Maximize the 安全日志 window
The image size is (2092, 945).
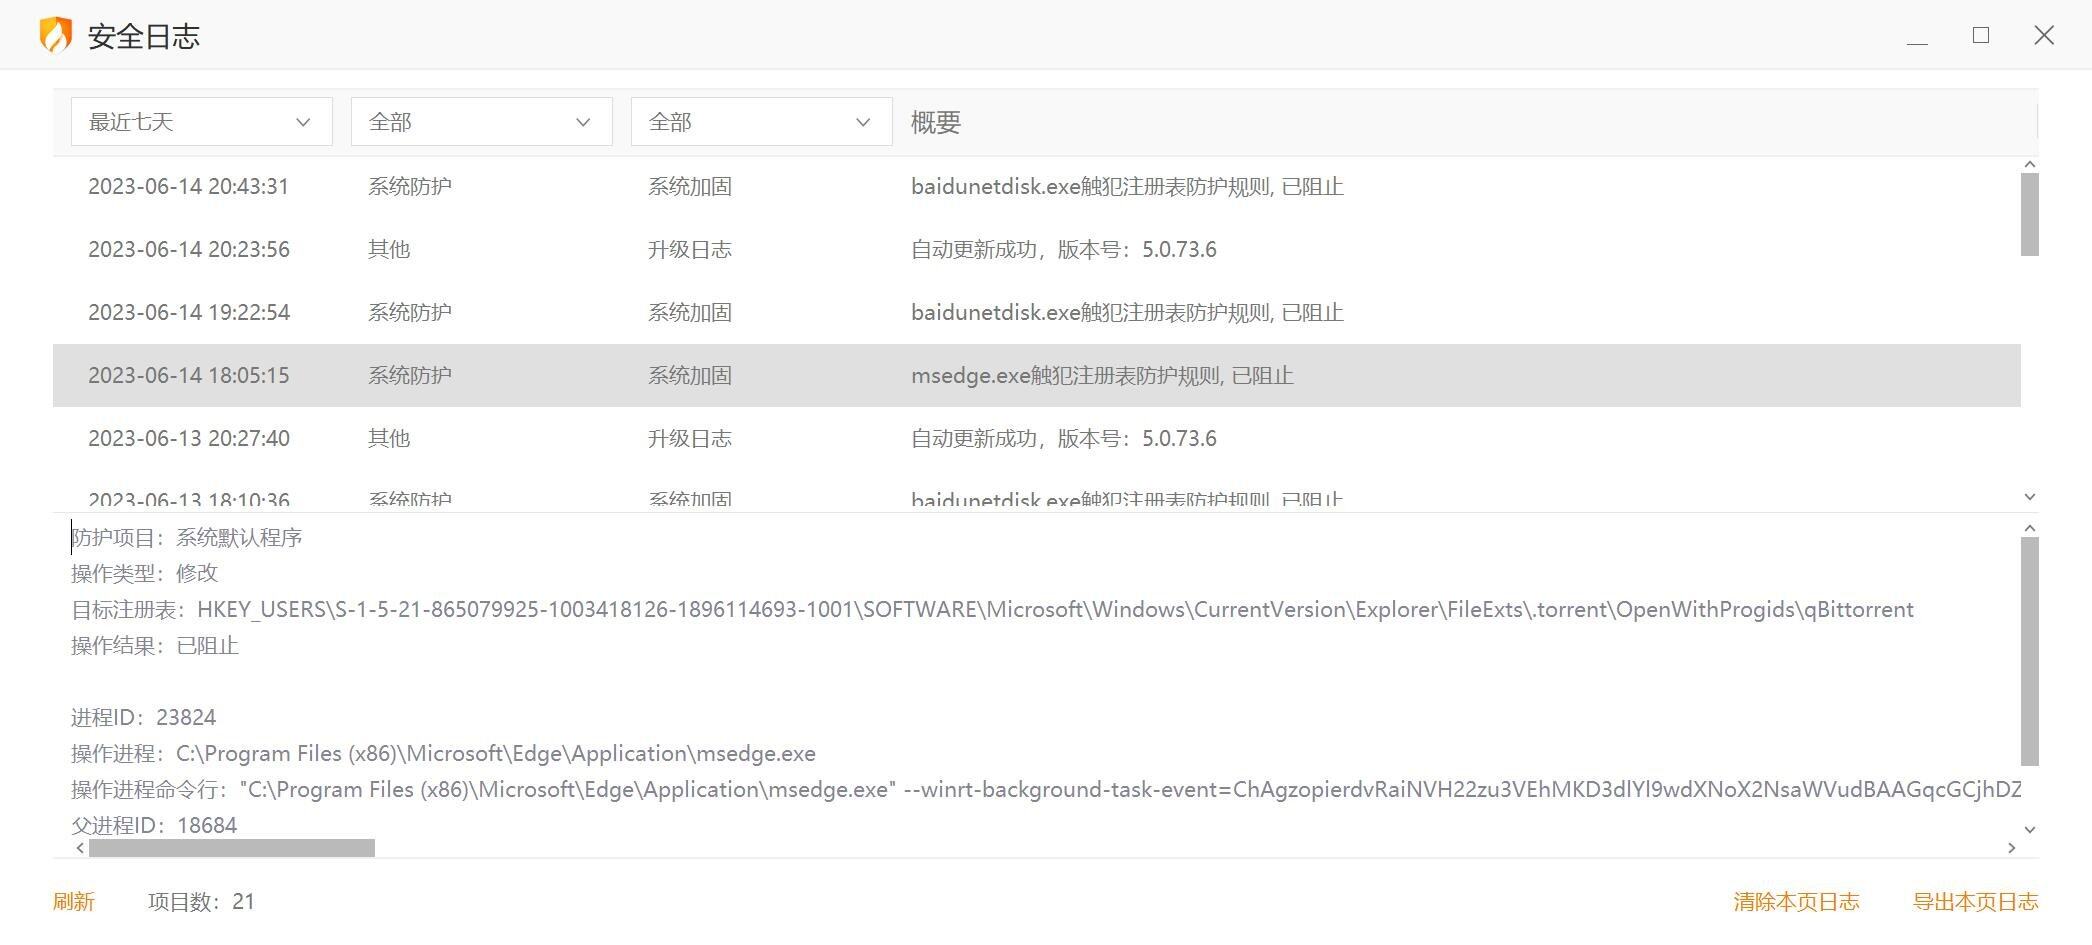pos(1980,35)
